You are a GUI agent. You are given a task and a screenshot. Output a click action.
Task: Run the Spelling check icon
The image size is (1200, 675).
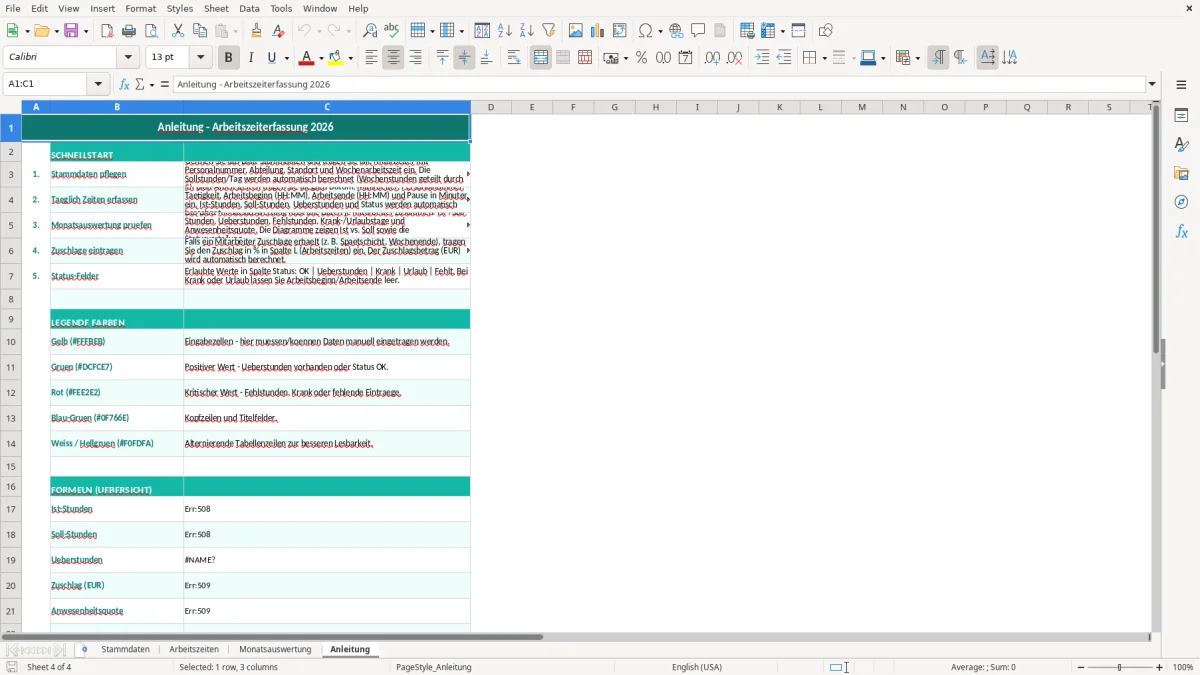tap(392, 31)
